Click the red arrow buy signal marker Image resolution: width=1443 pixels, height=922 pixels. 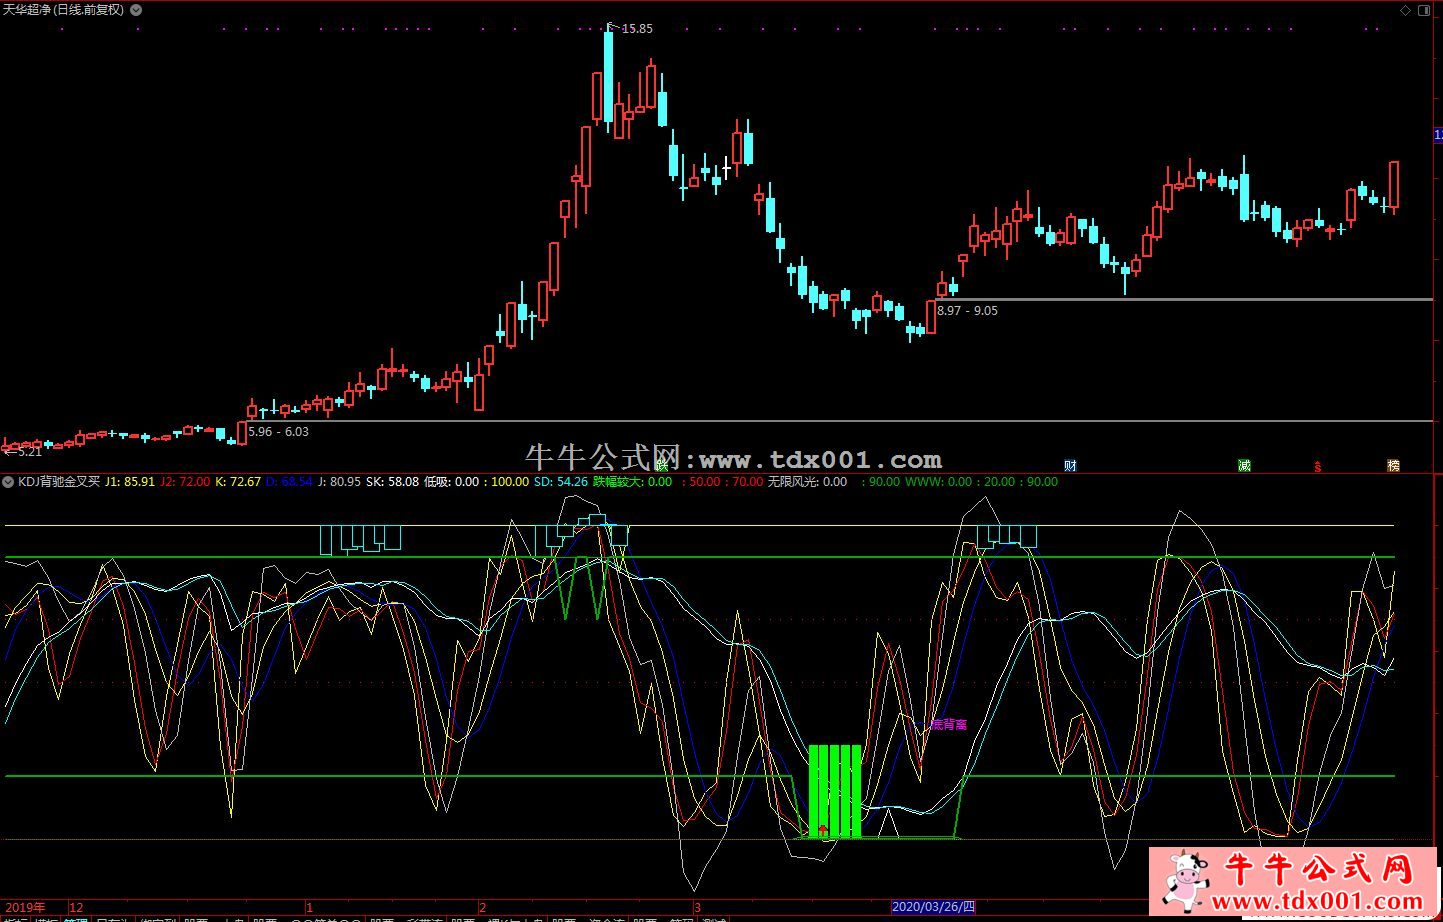tap(823, 830)
